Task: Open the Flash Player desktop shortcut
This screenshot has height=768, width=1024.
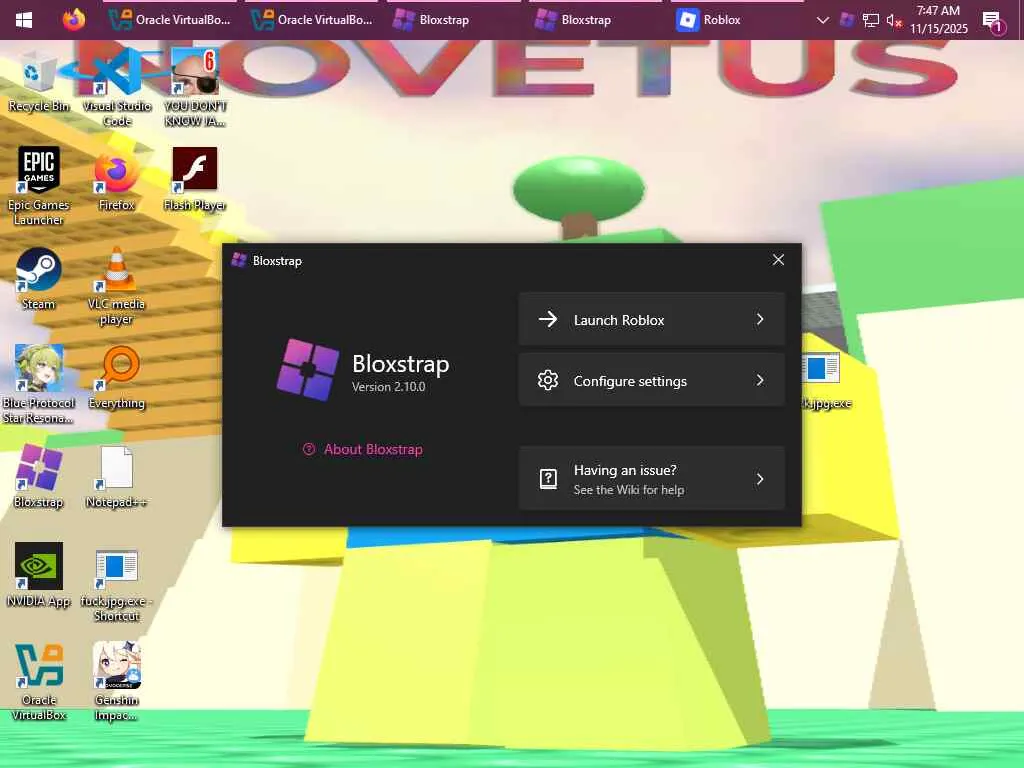Action: 195,180
